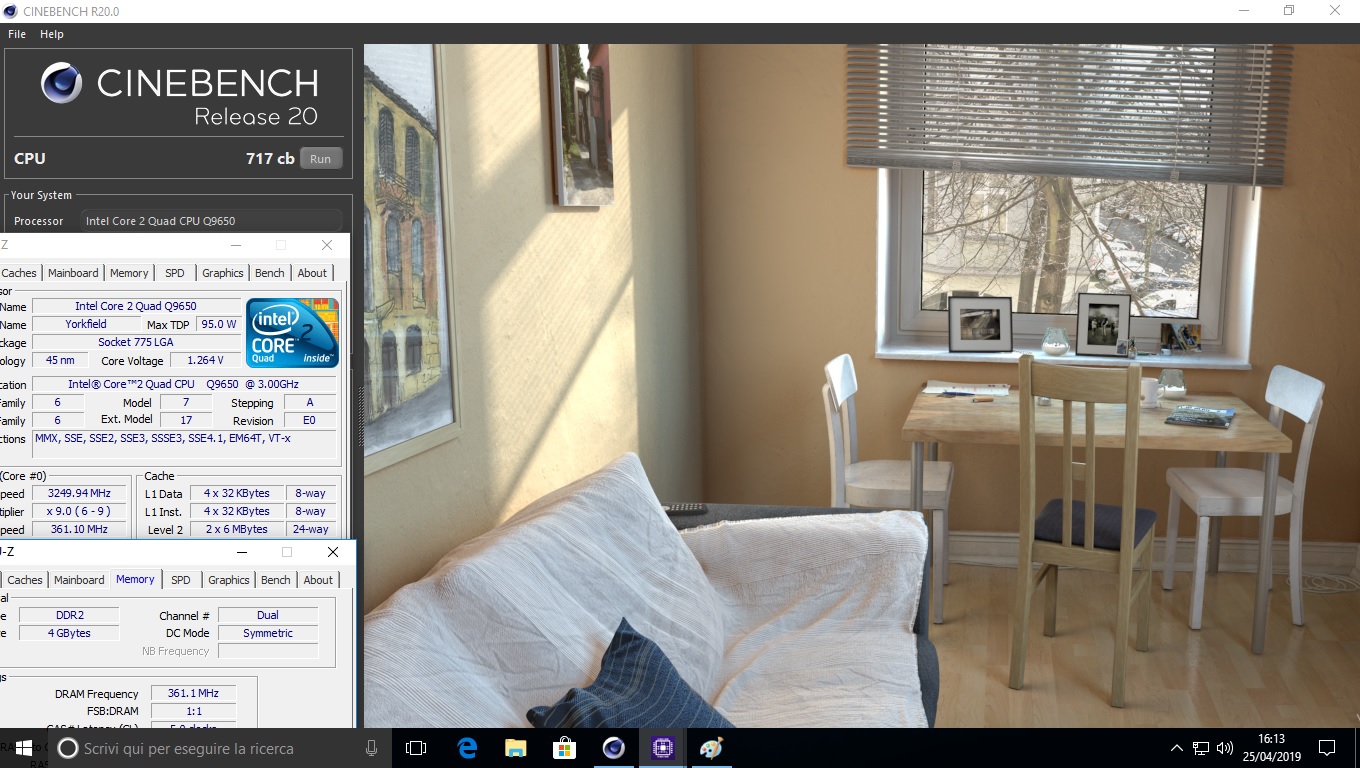The width and height of the screenshot is (1360, 768).
Task: Open Microsoft Store from the taskbar
Action: tap(564, 748)
